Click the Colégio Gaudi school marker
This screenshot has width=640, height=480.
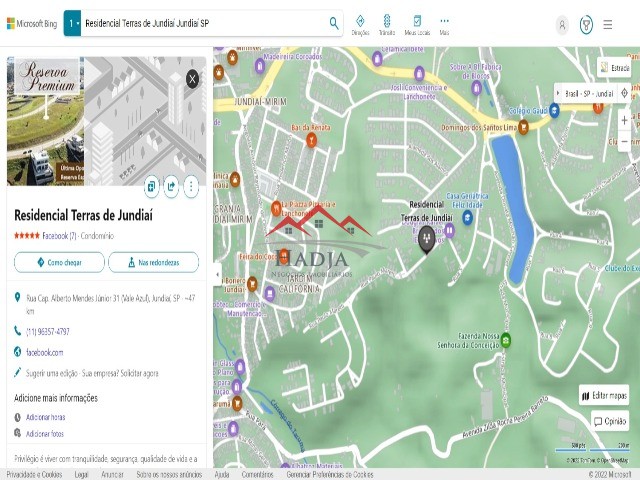554,110
